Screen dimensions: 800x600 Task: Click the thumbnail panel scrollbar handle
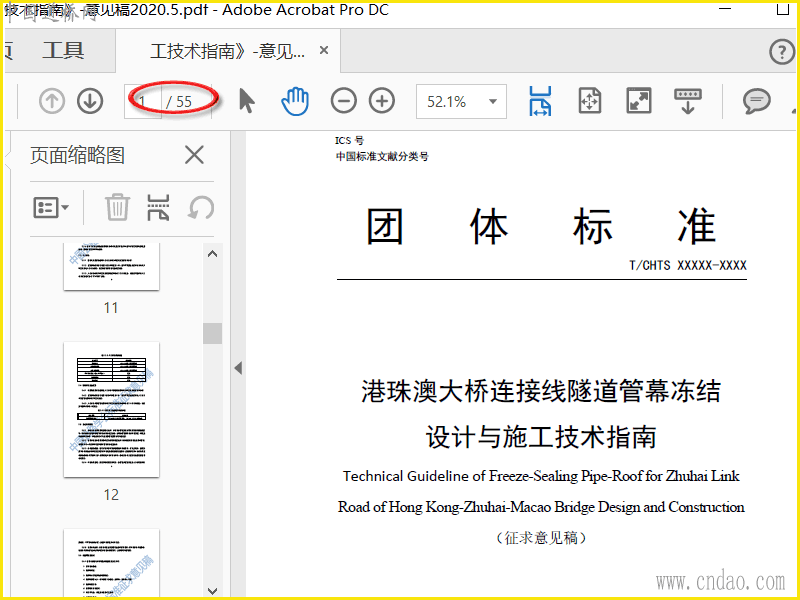pos(212,334)
